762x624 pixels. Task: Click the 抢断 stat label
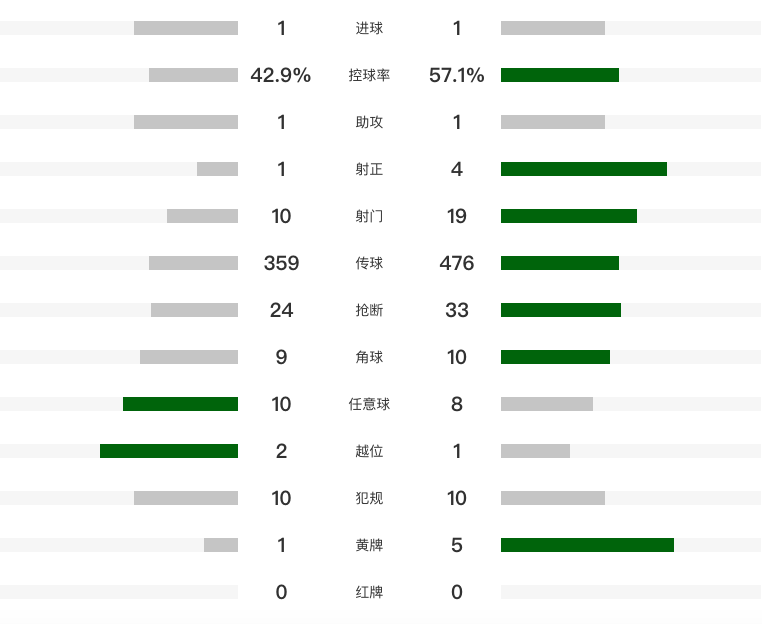(369, 310)
